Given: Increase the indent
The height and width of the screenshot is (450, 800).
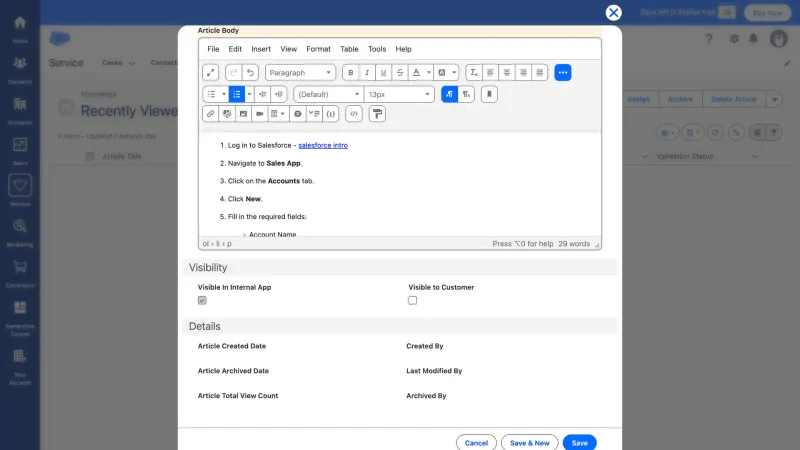Looking at the screenshot, I should pyautogui.click(x=279, y=94).
